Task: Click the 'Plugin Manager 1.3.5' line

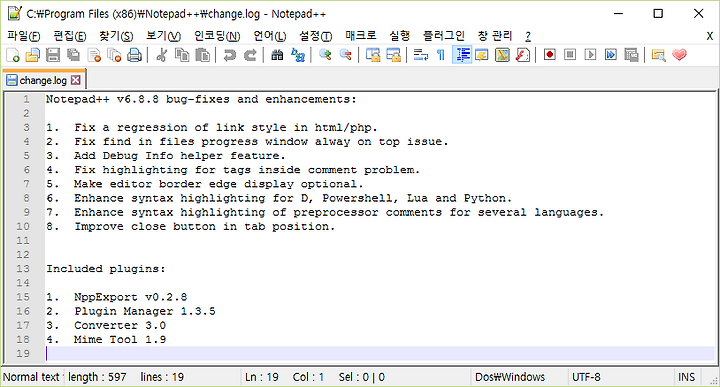Action: click(x=130, y=311)
